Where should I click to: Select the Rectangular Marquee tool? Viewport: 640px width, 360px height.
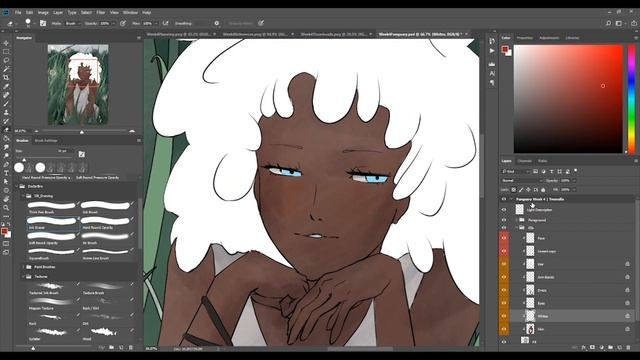coord(6,52)
